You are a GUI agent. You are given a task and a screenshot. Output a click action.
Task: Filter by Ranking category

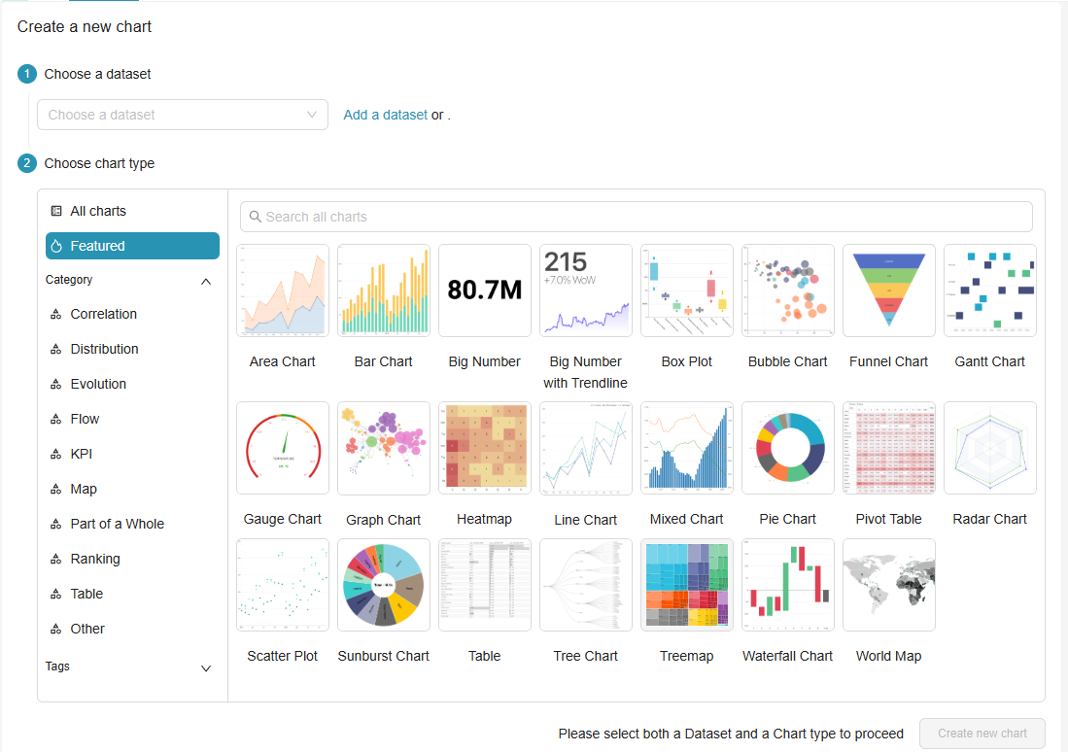tap(132, 559)
